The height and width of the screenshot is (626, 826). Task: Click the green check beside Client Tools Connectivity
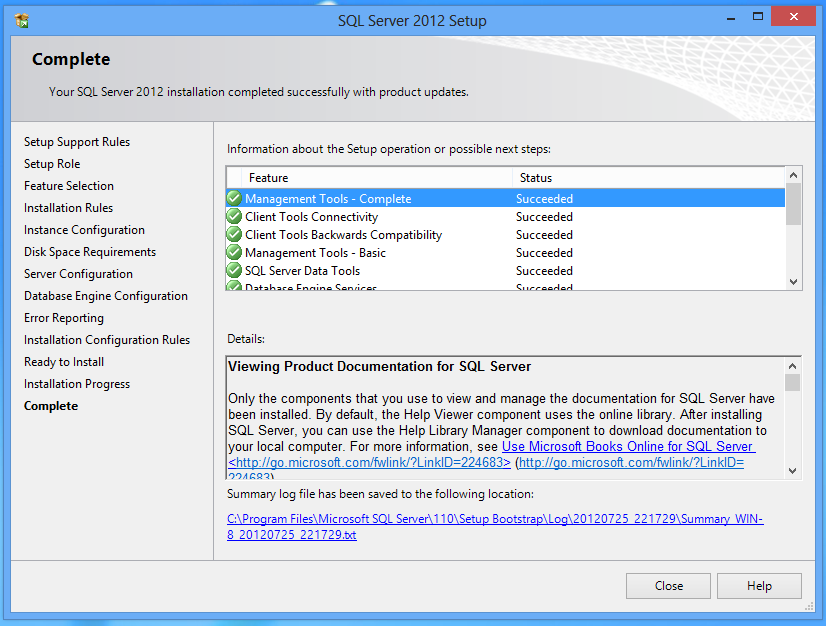(234, 216)
